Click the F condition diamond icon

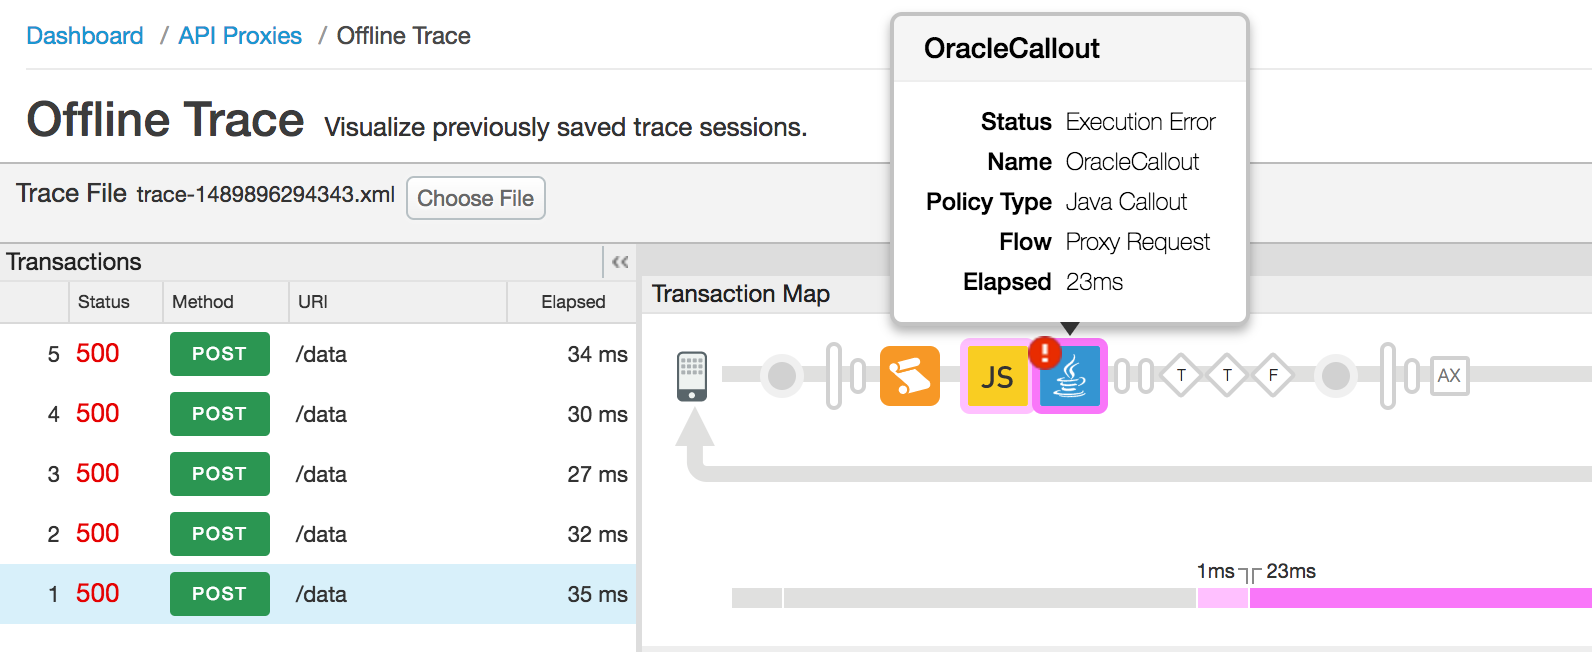1273,376
